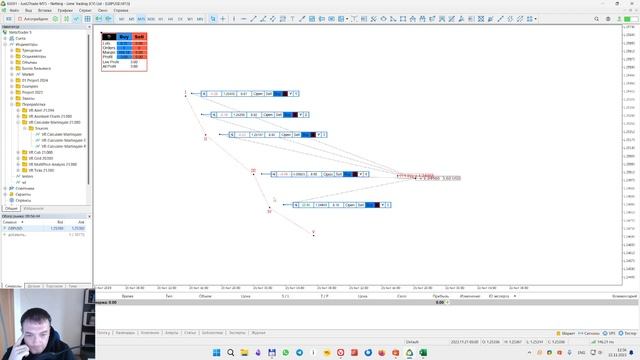Screen dimensions: 640x360
Task: Open the search magnifier in toolbar
Action: [597, 19]
